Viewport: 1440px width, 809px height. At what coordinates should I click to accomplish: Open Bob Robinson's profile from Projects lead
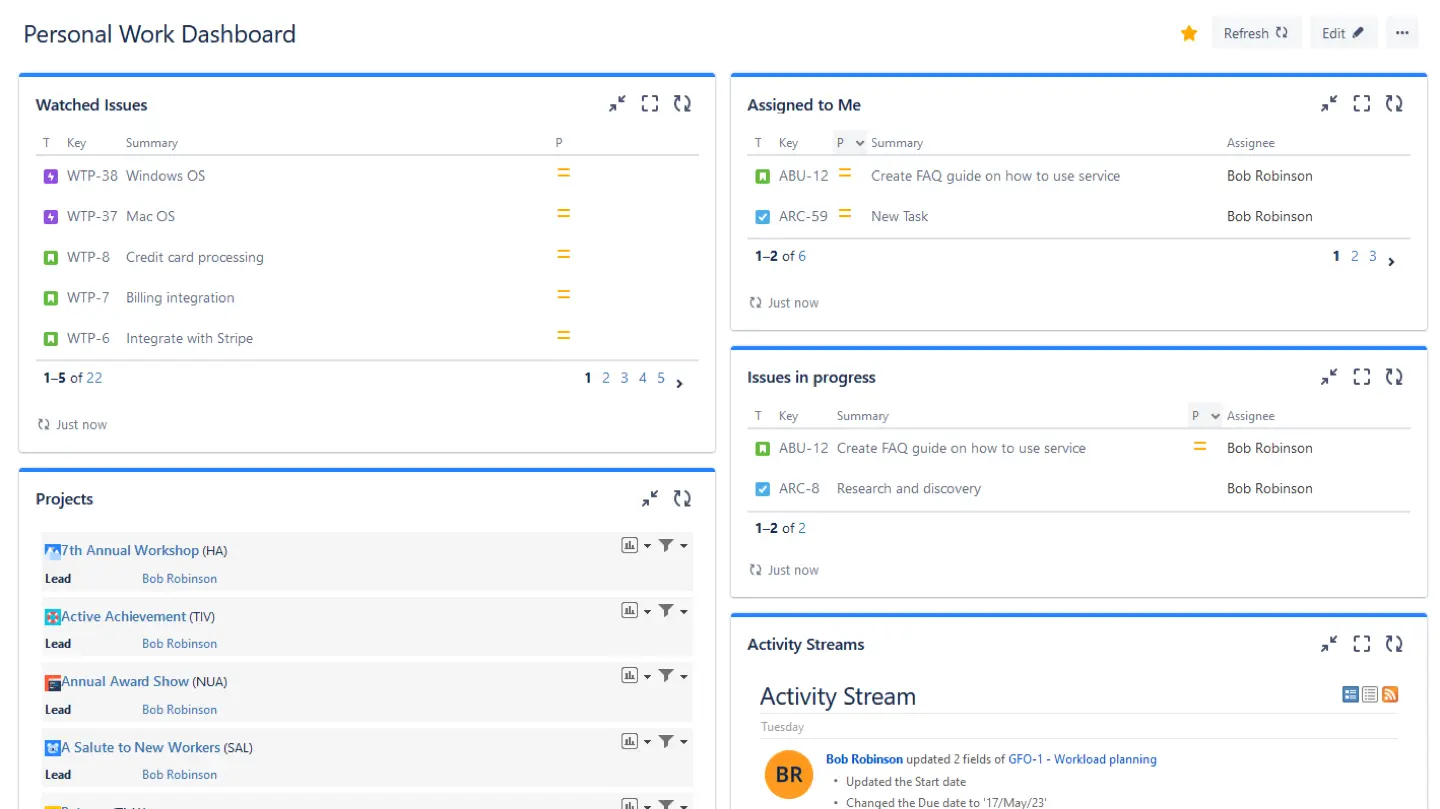click(179, 578)
